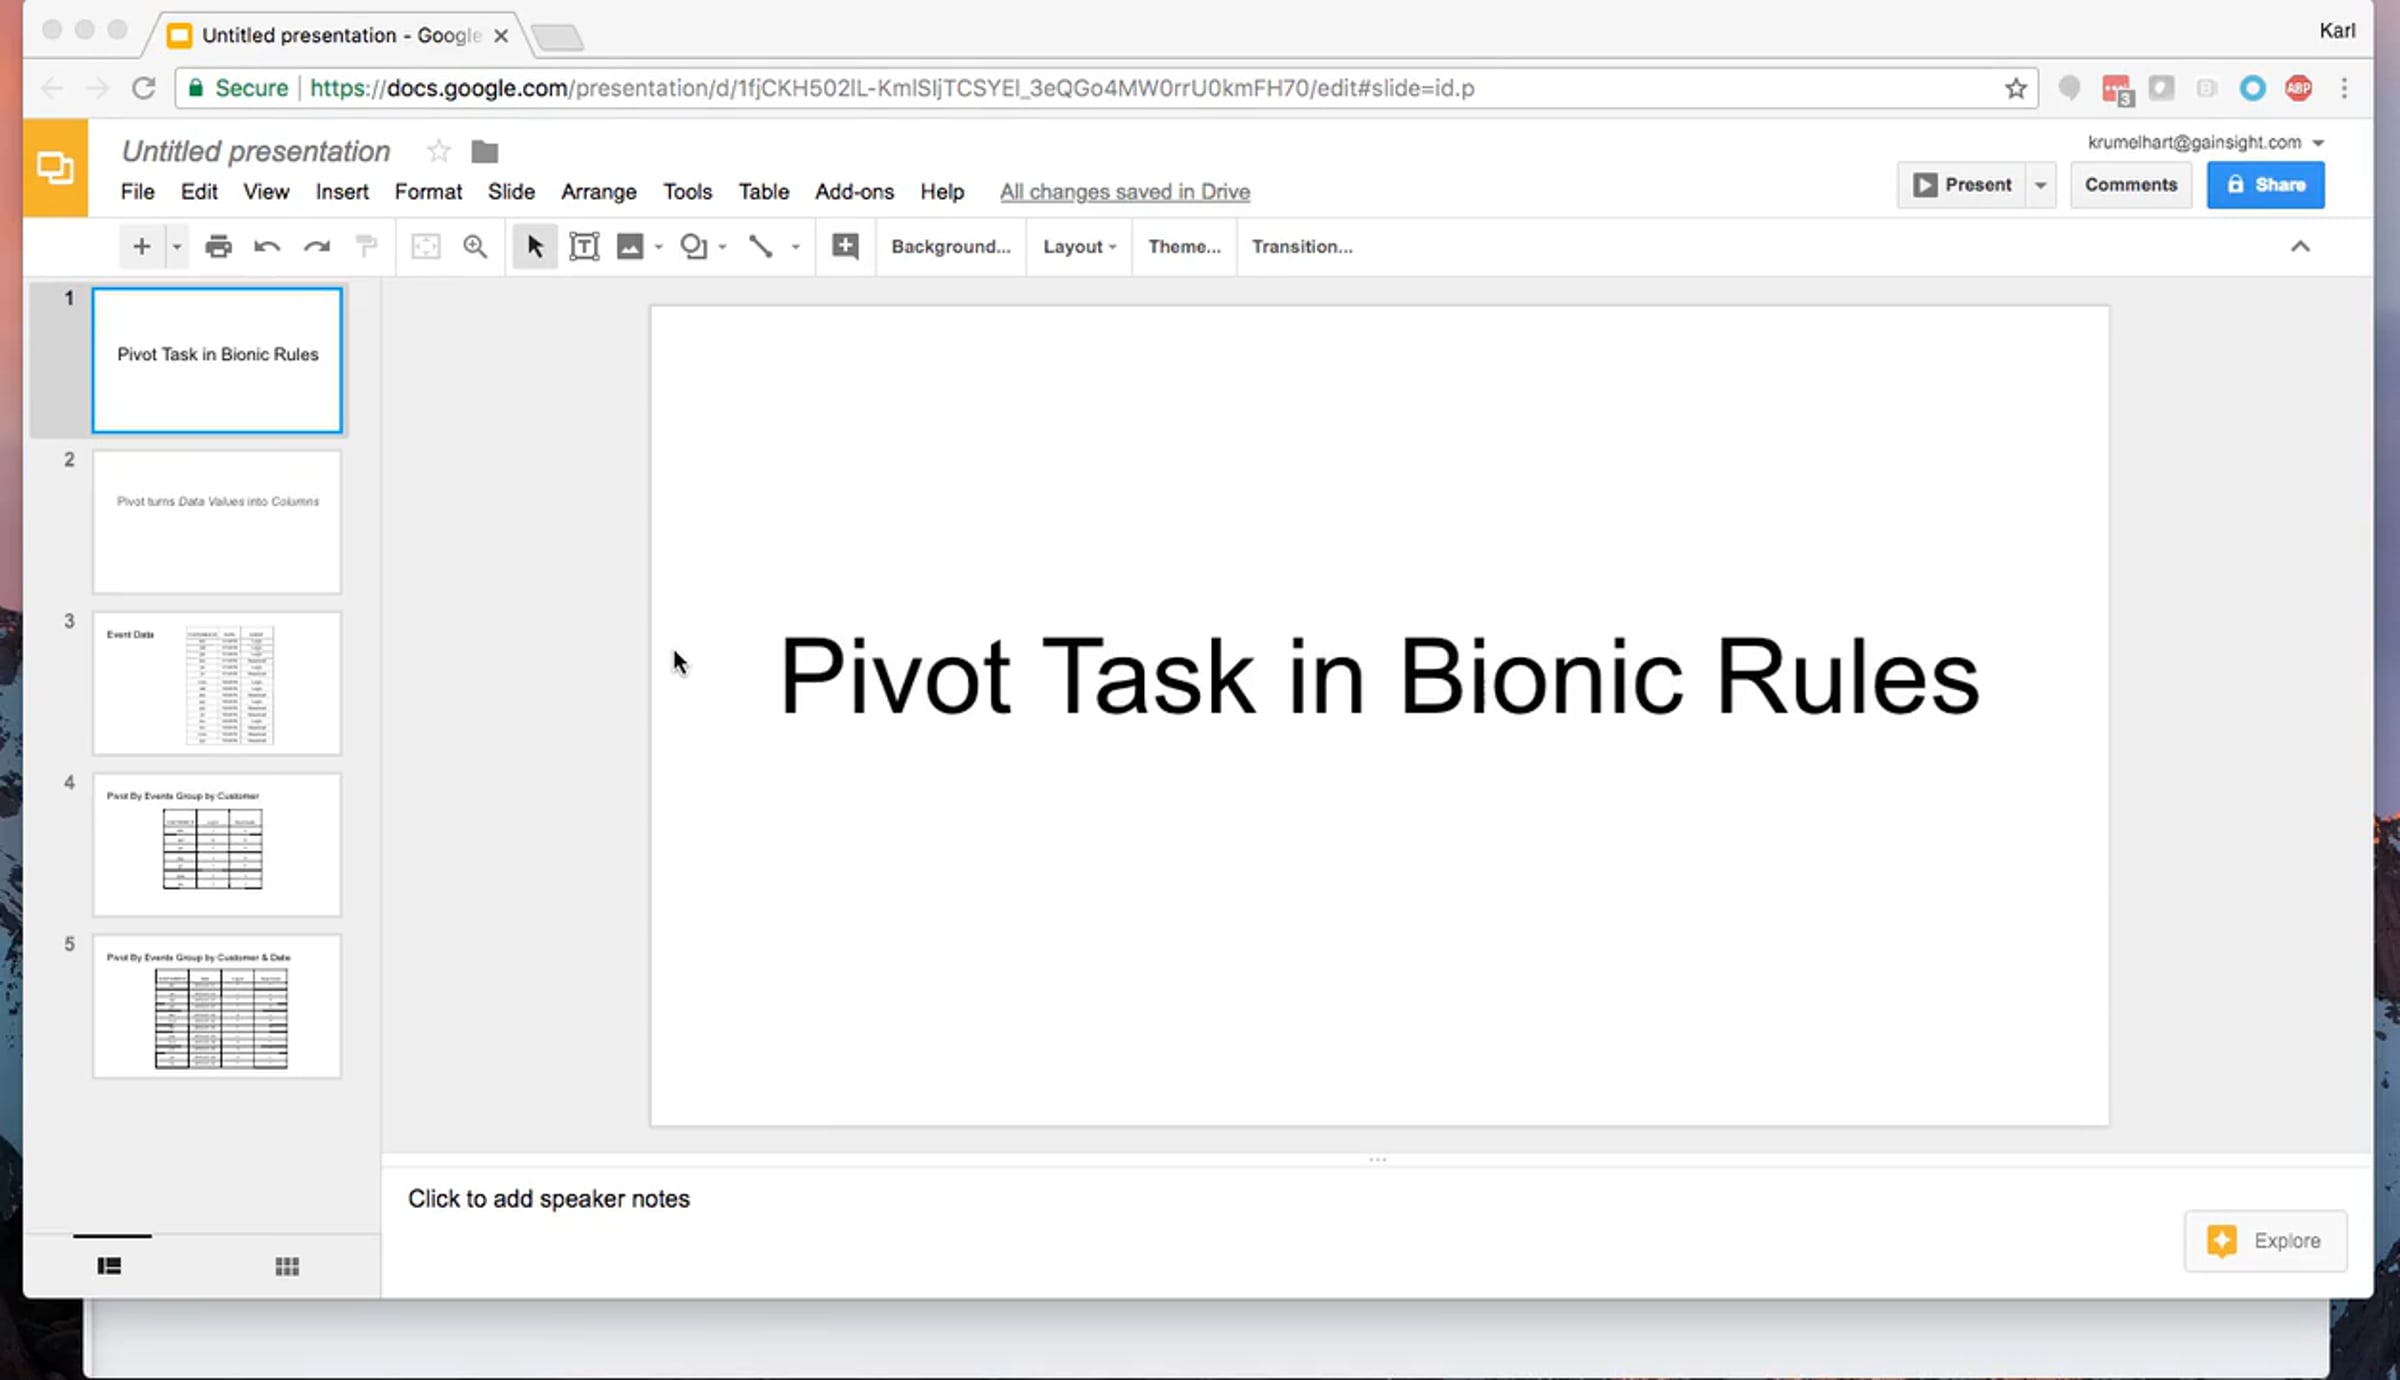Select the text box tool
Image resolution: width=2400 pixels, height=1380 pixels.
point(584,246)
